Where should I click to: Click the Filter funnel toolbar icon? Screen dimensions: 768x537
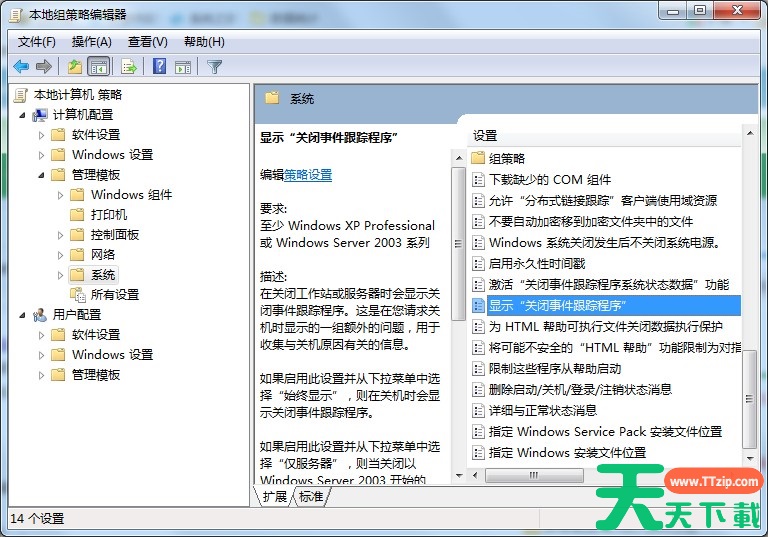click(214, 67)
